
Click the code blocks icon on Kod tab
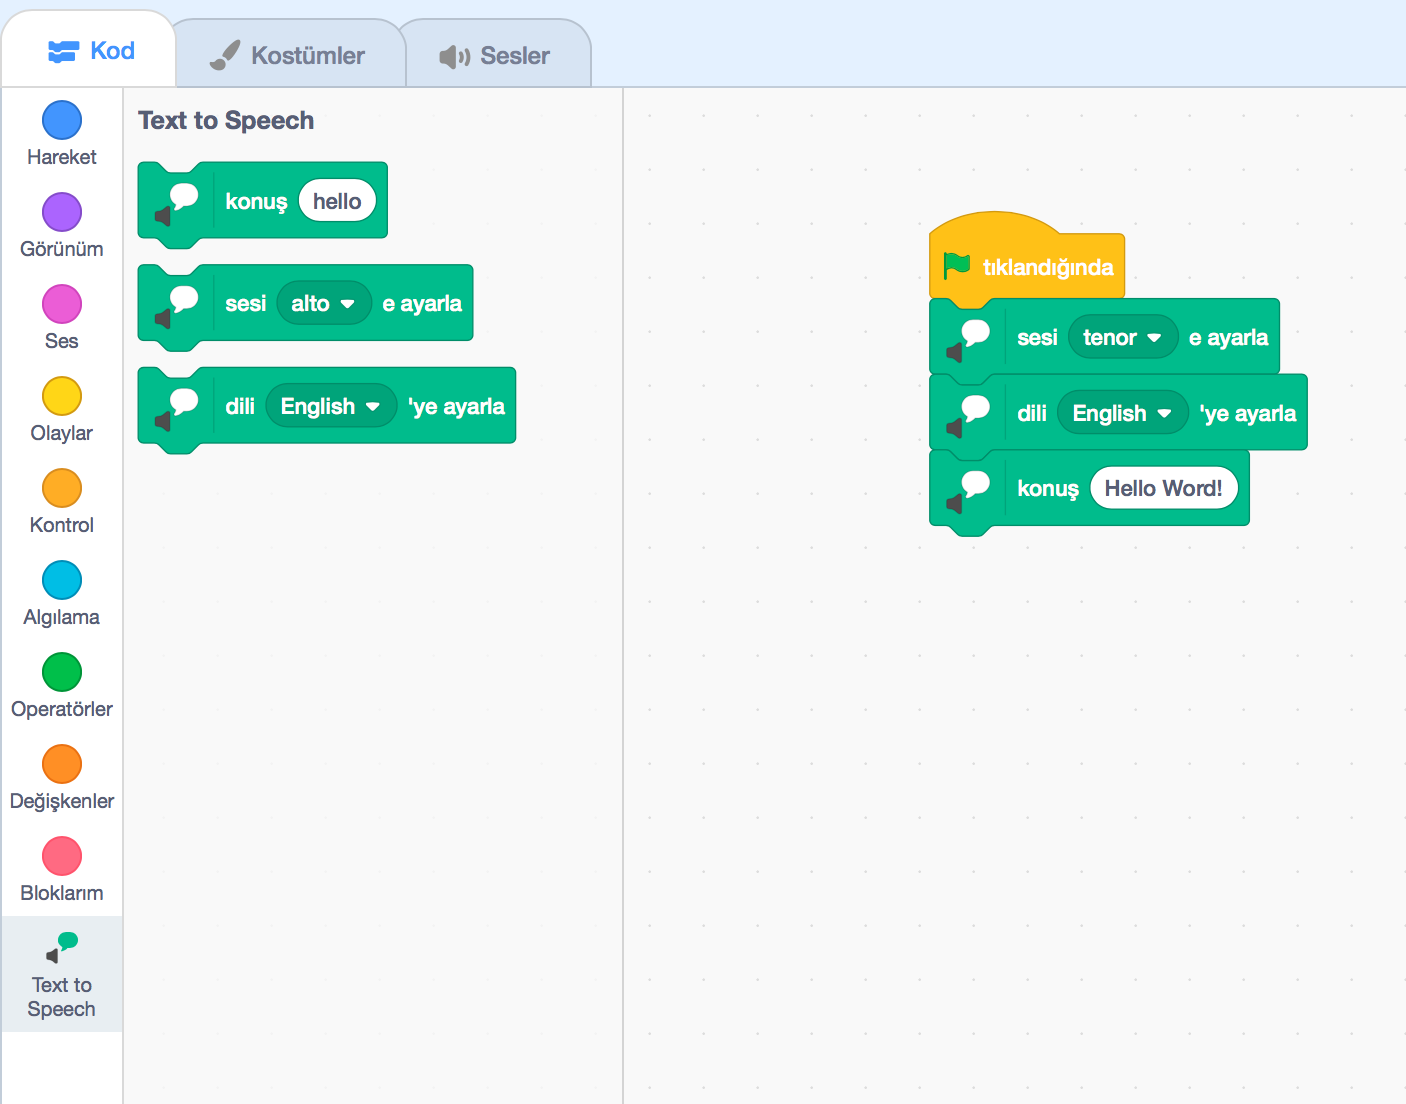pyautogui.click(x=63, y=51)
